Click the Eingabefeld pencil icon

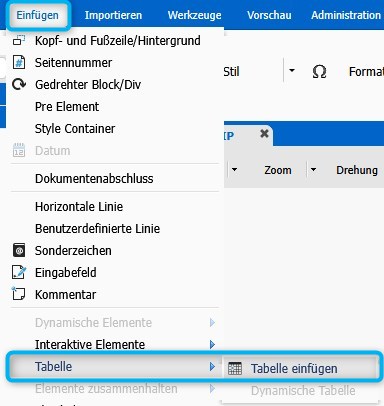(19, 272)
